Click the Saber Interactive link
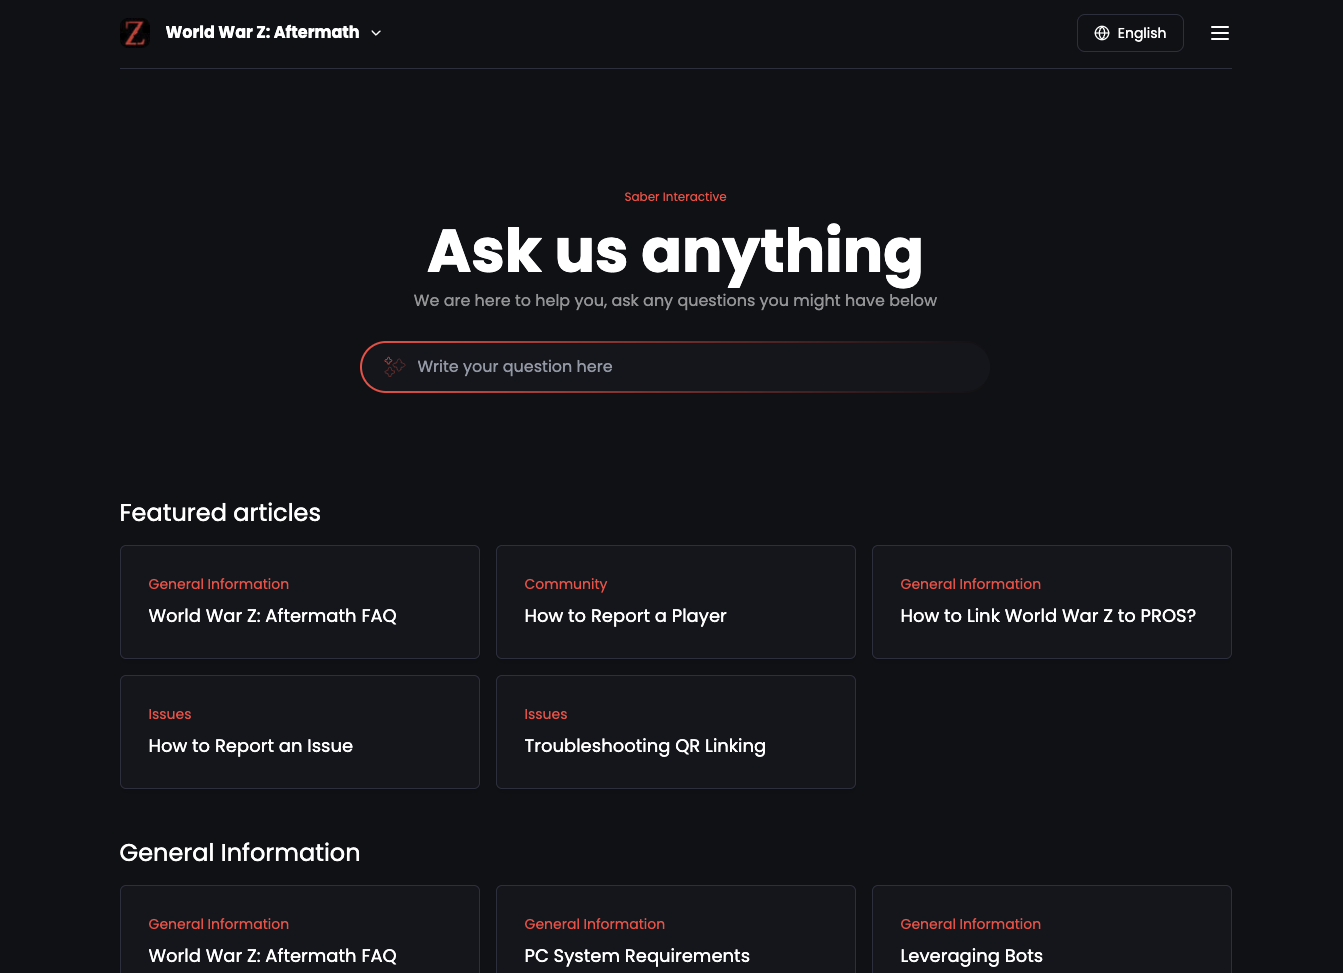1343x973 pixels. click(x=675, y=197)
